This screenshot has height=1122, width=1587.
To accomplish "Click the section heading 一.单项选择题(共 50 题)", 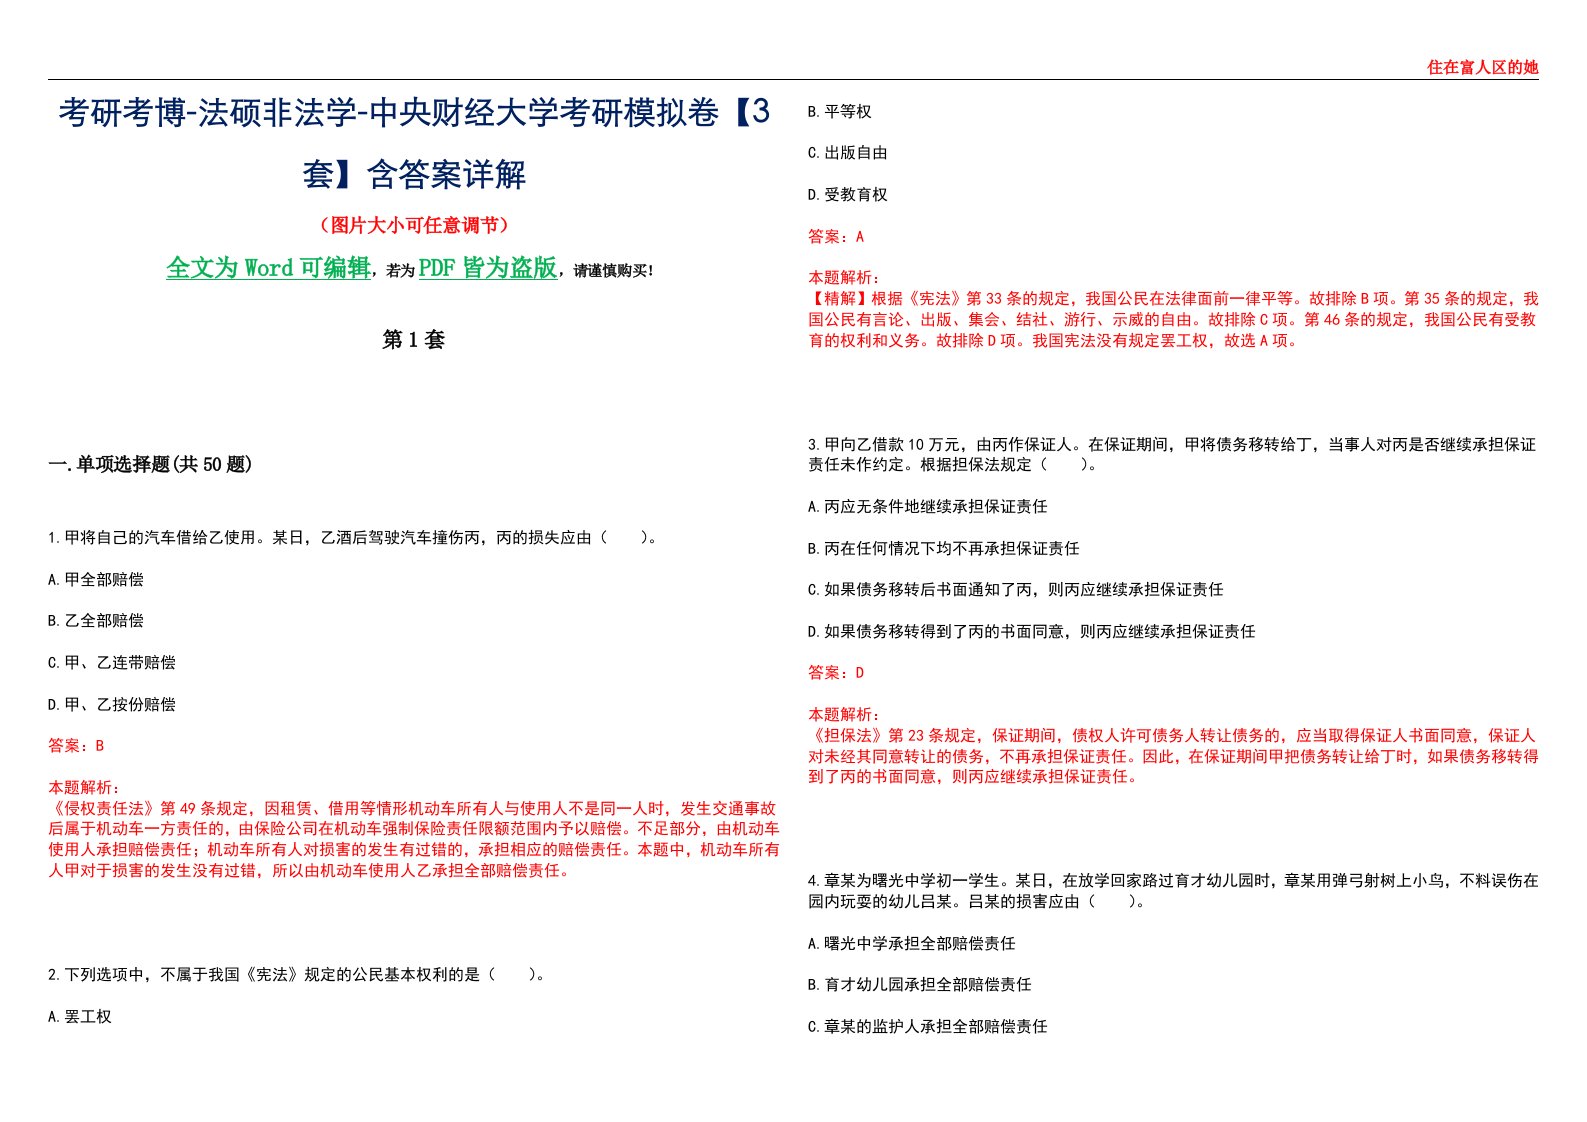I will coord(150,464).
